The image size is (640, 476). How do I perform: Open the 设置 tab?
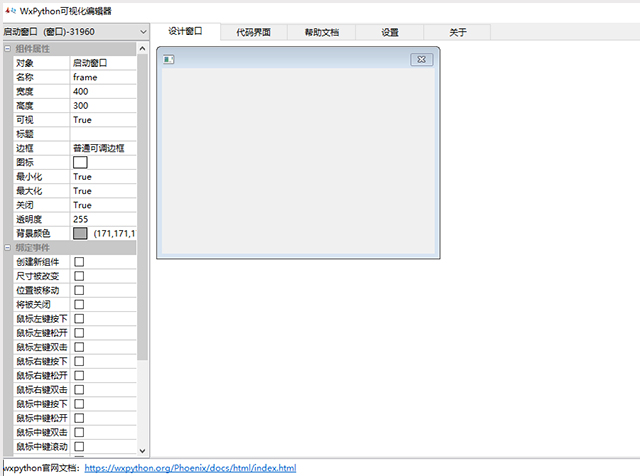point(390,32)
